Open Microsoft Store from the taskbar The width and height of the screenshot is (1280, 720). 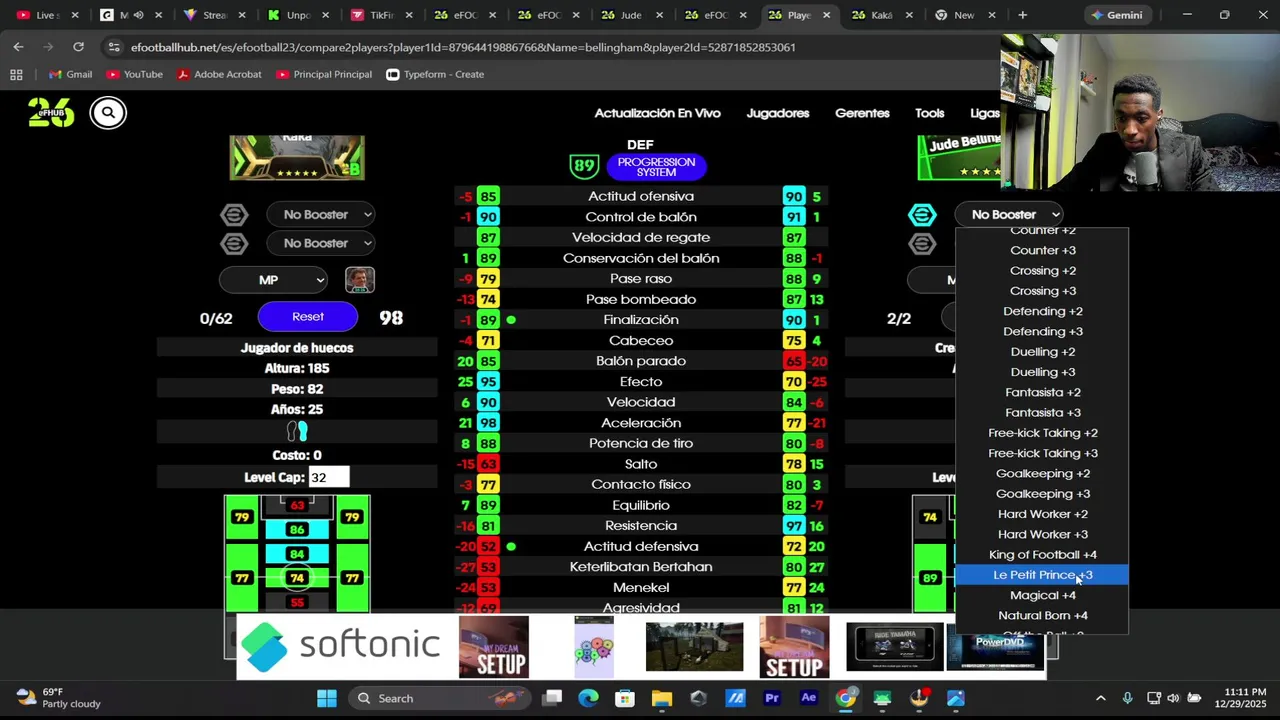tap(625, 698)
